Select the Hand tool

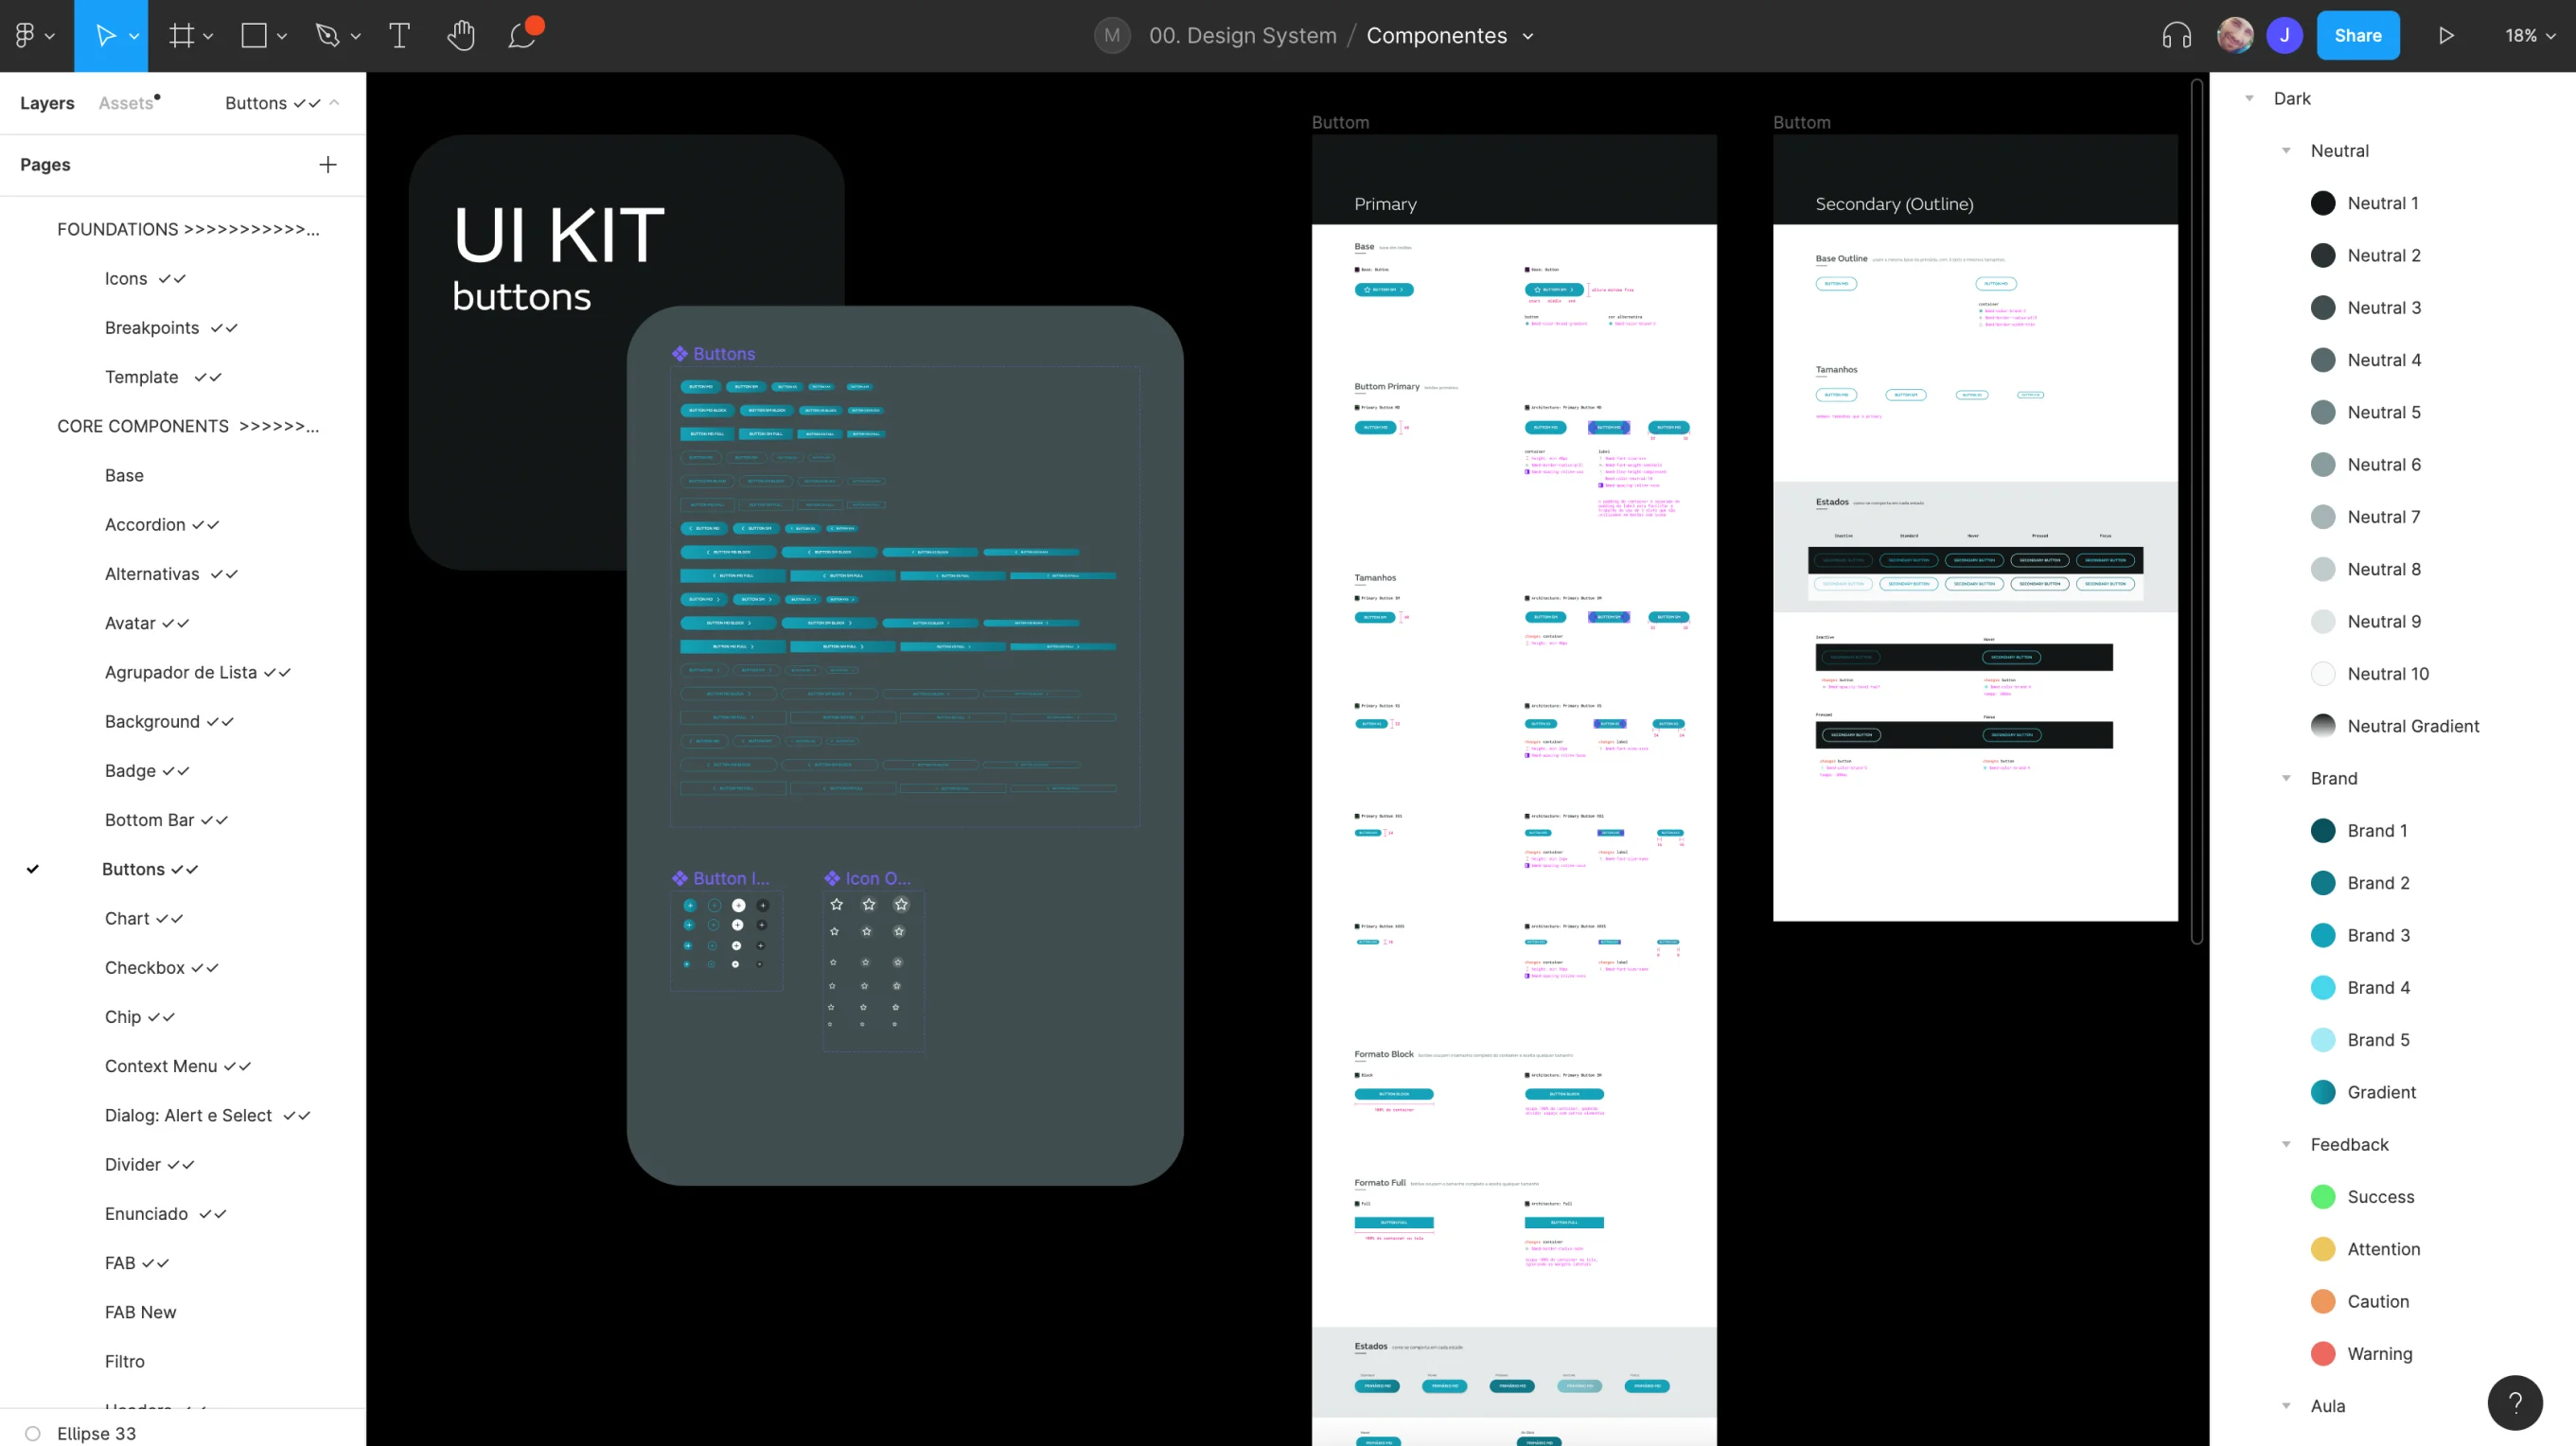coord(461,36)
